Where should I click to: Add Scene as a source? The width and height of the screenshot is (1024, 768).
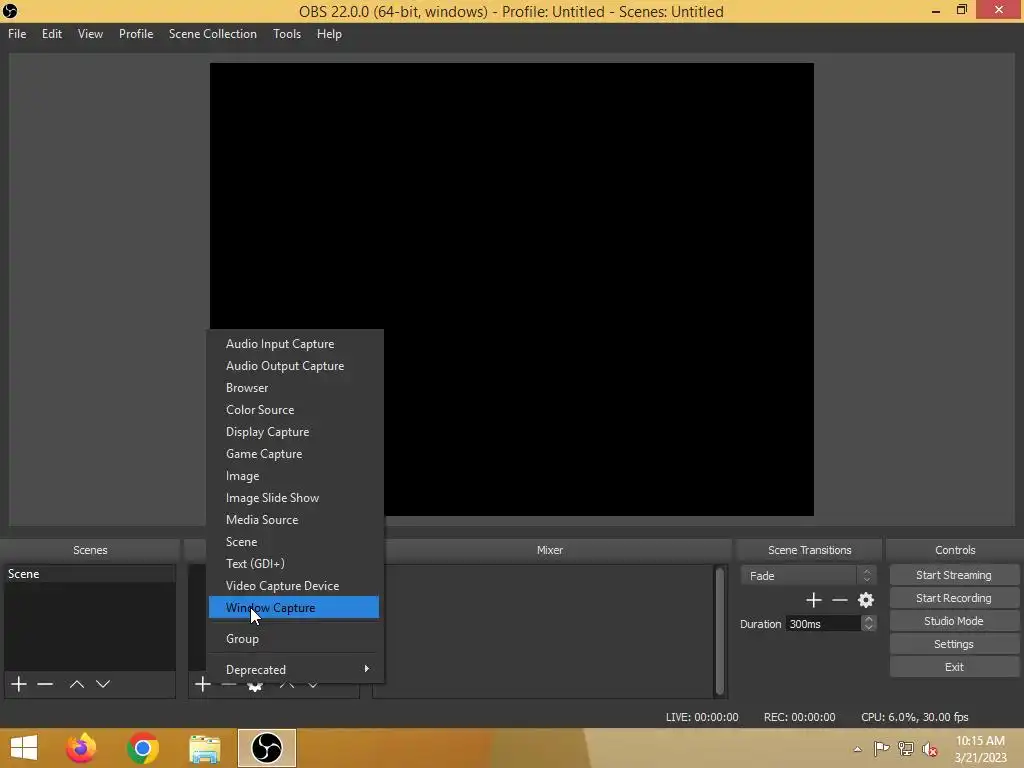293,541
